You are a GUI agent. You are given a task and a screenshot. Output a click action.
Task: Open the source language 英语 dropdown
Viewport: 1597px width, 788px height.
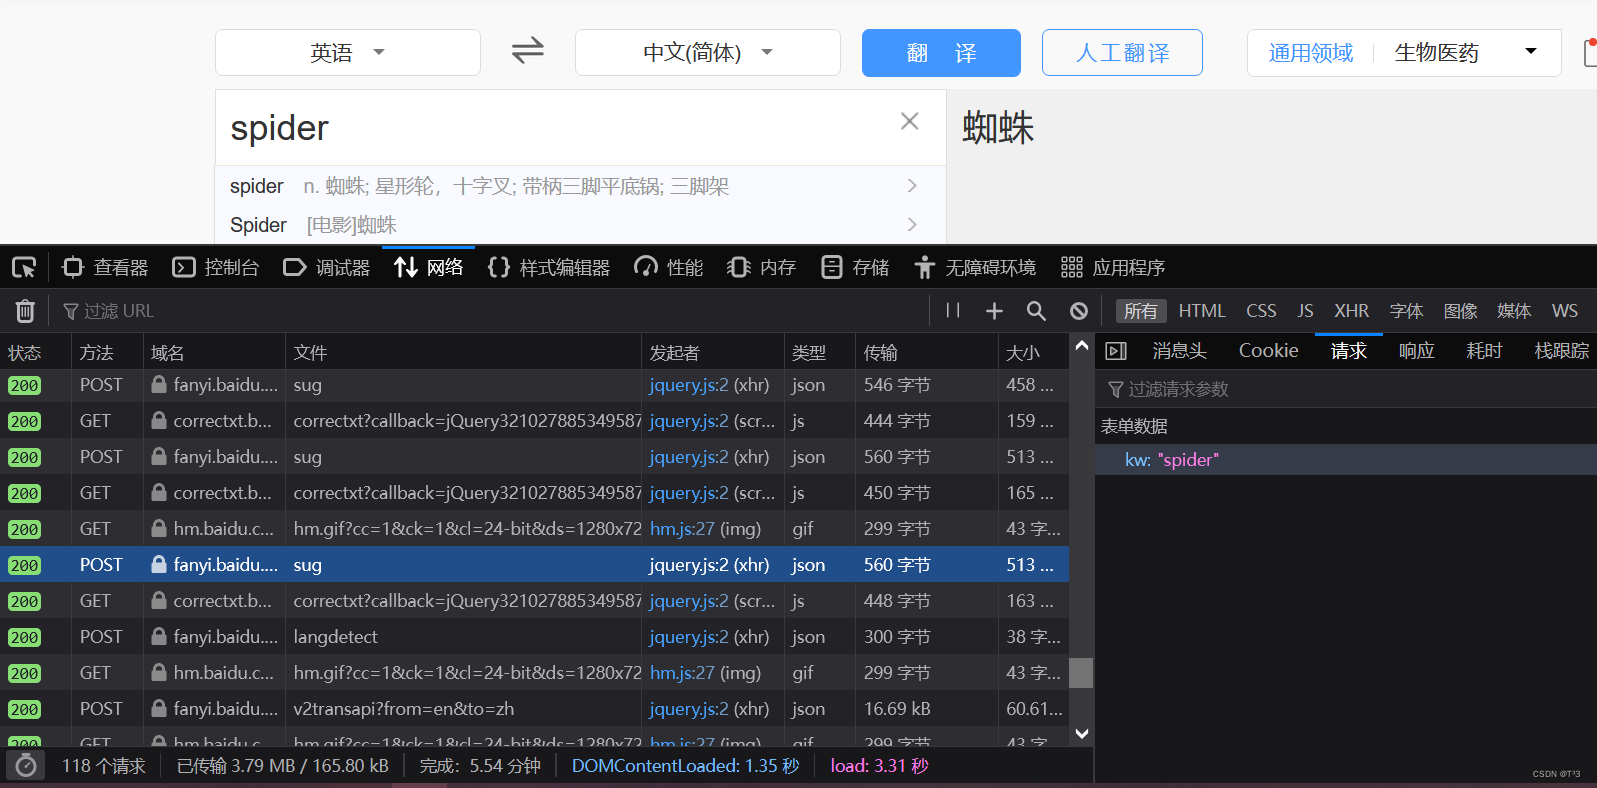[x=348, y=52]
